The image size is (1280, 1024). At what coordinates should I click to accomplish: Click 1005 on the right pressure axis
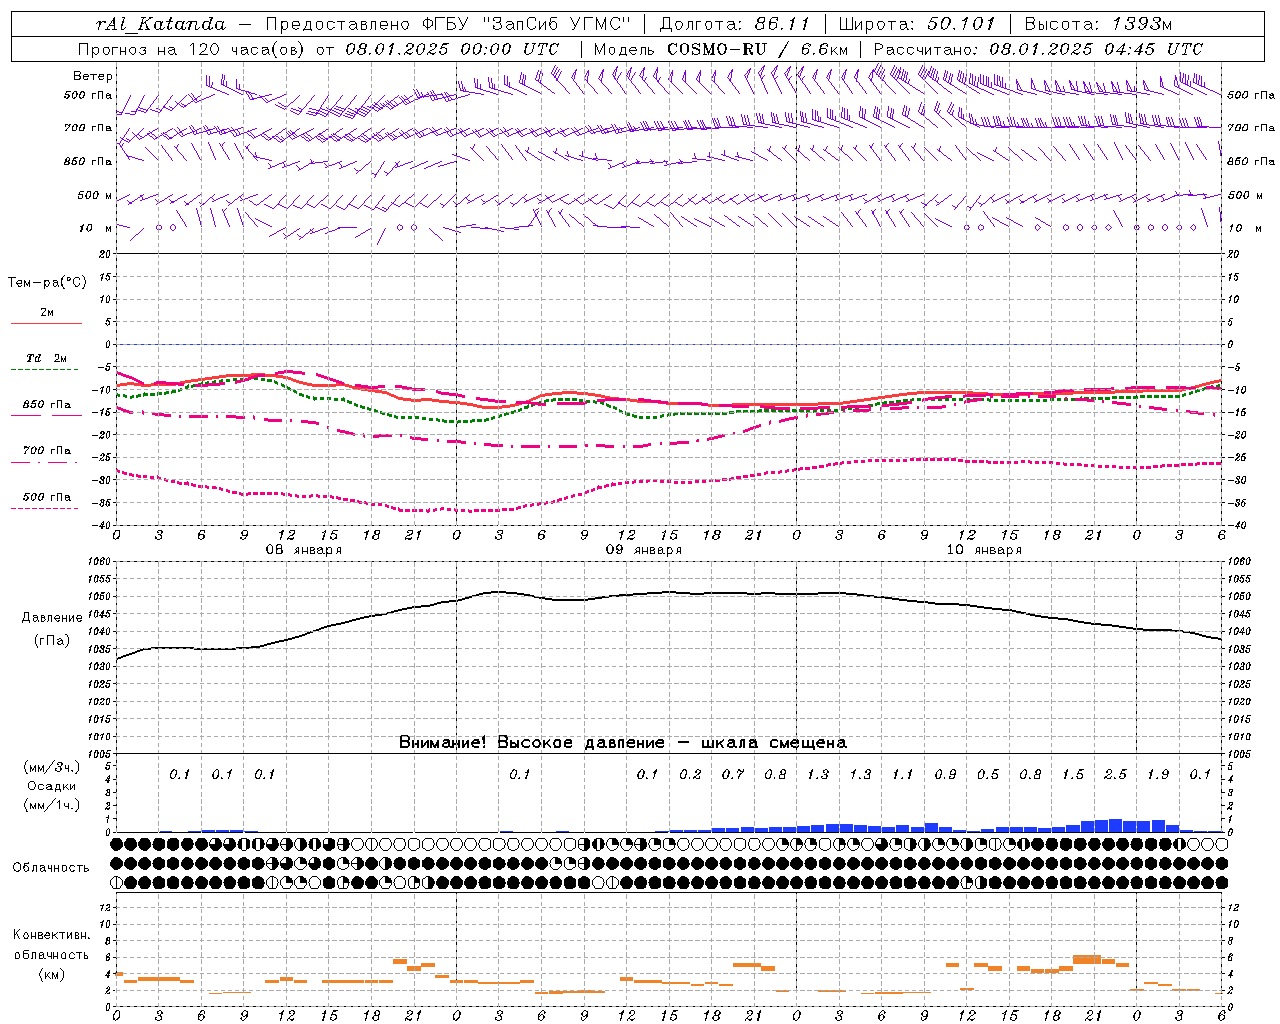(x=1239, y=753)
